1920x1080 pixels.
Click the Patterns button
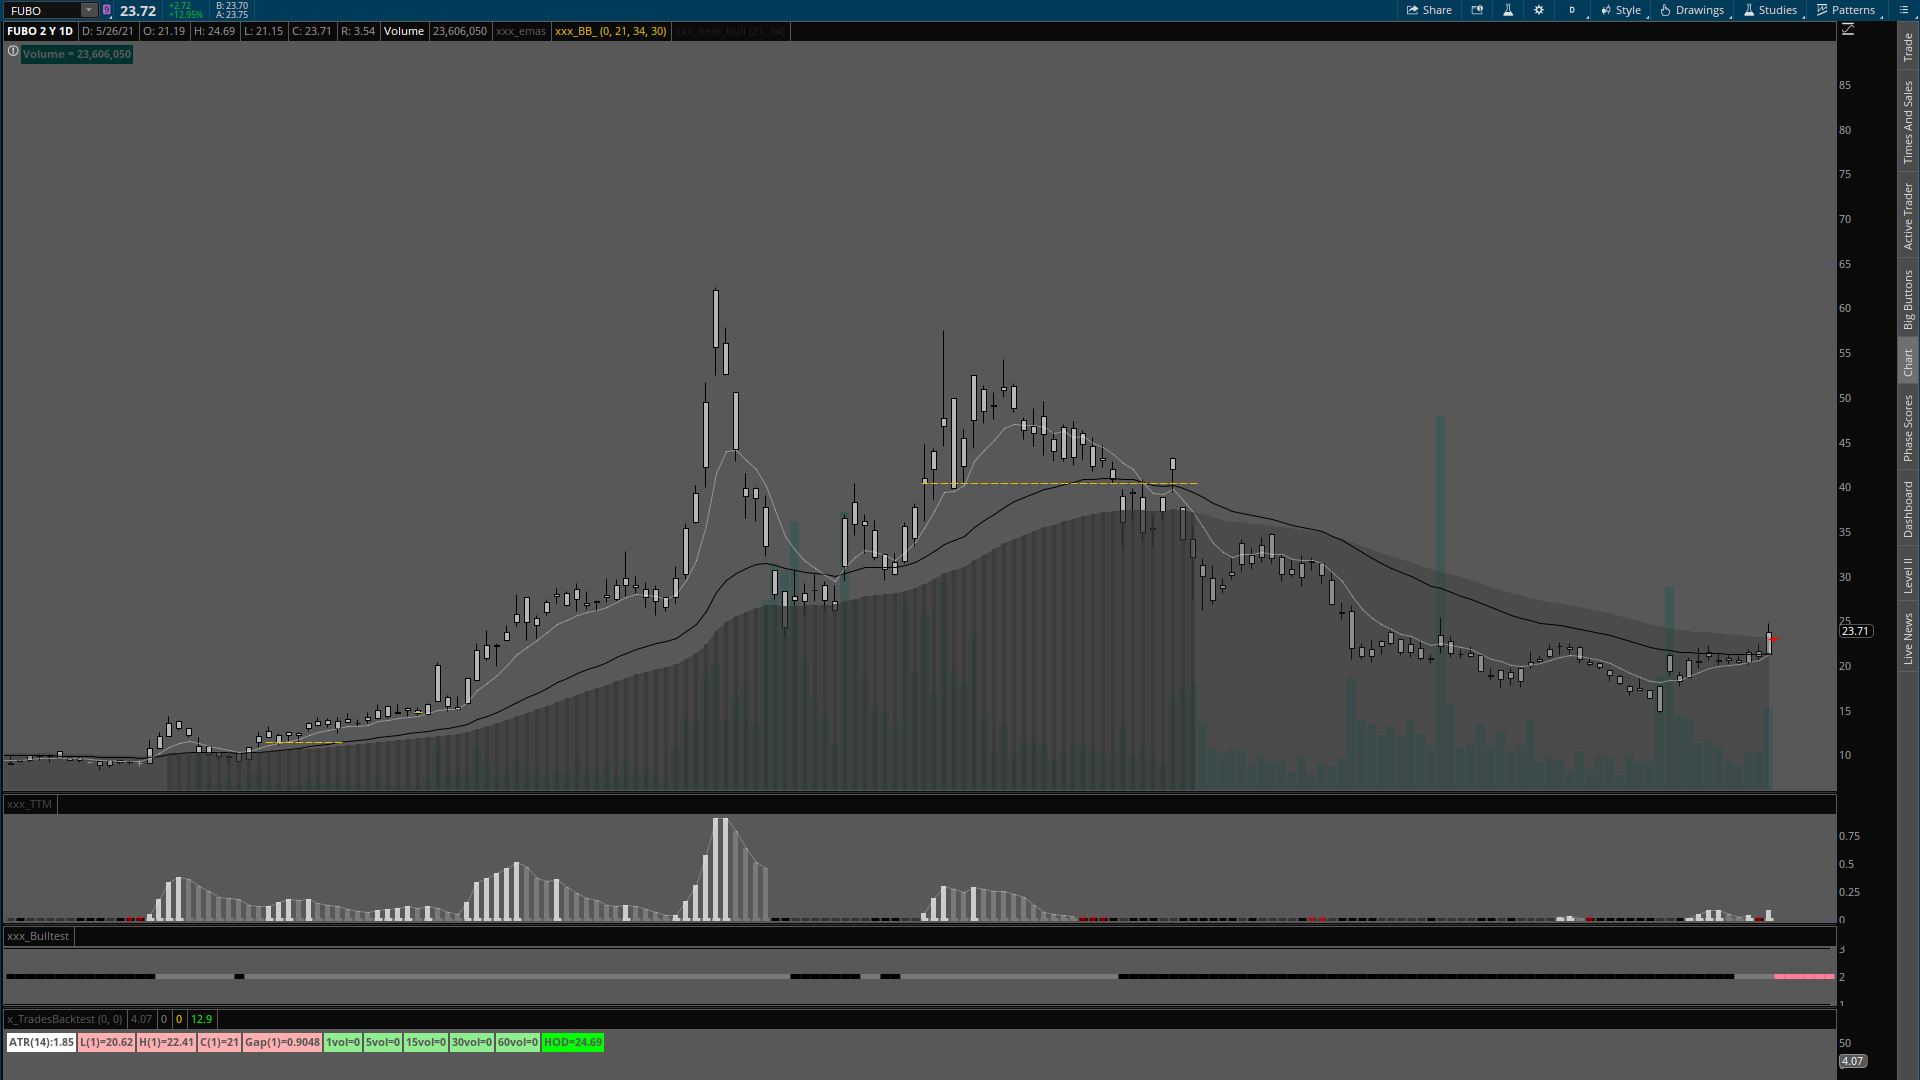point(1846,10)
